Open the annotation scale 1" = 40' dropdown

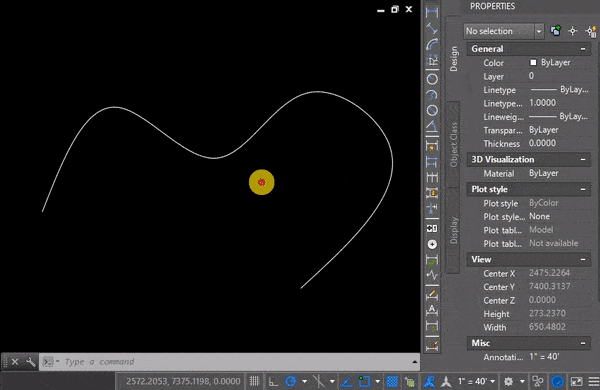(x=477, y=381)
